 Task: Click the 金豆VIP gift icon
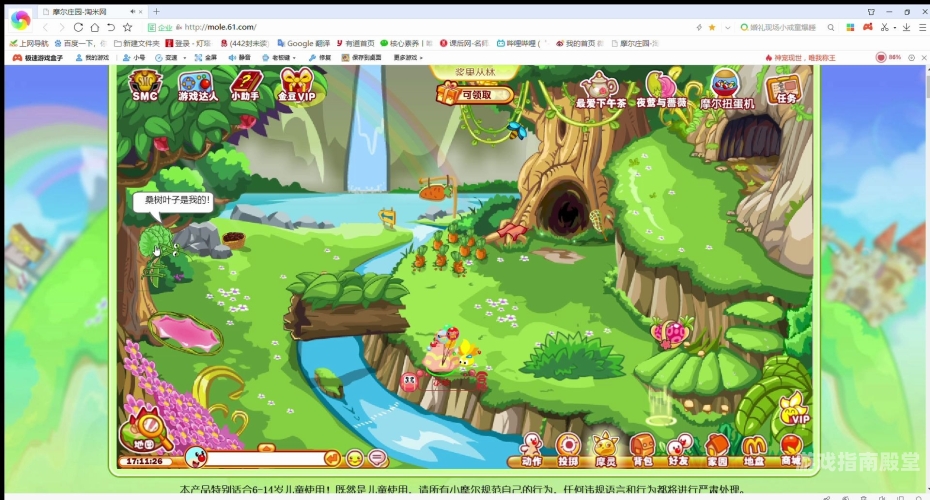point(297,86)
